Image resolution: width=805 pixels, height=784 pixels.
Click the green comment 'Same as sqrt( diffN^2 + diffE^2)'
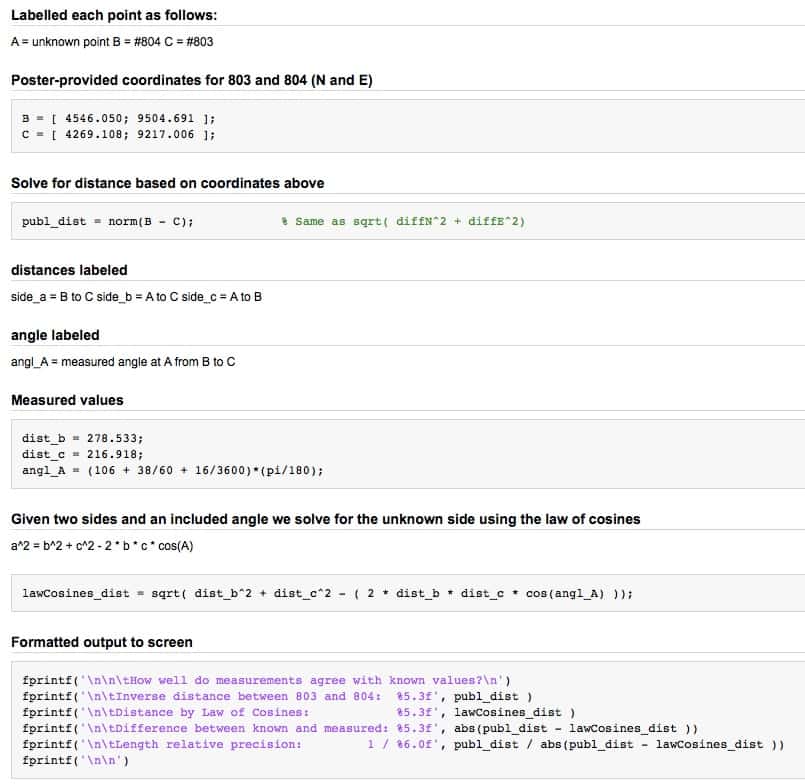(x=410, y=222)
